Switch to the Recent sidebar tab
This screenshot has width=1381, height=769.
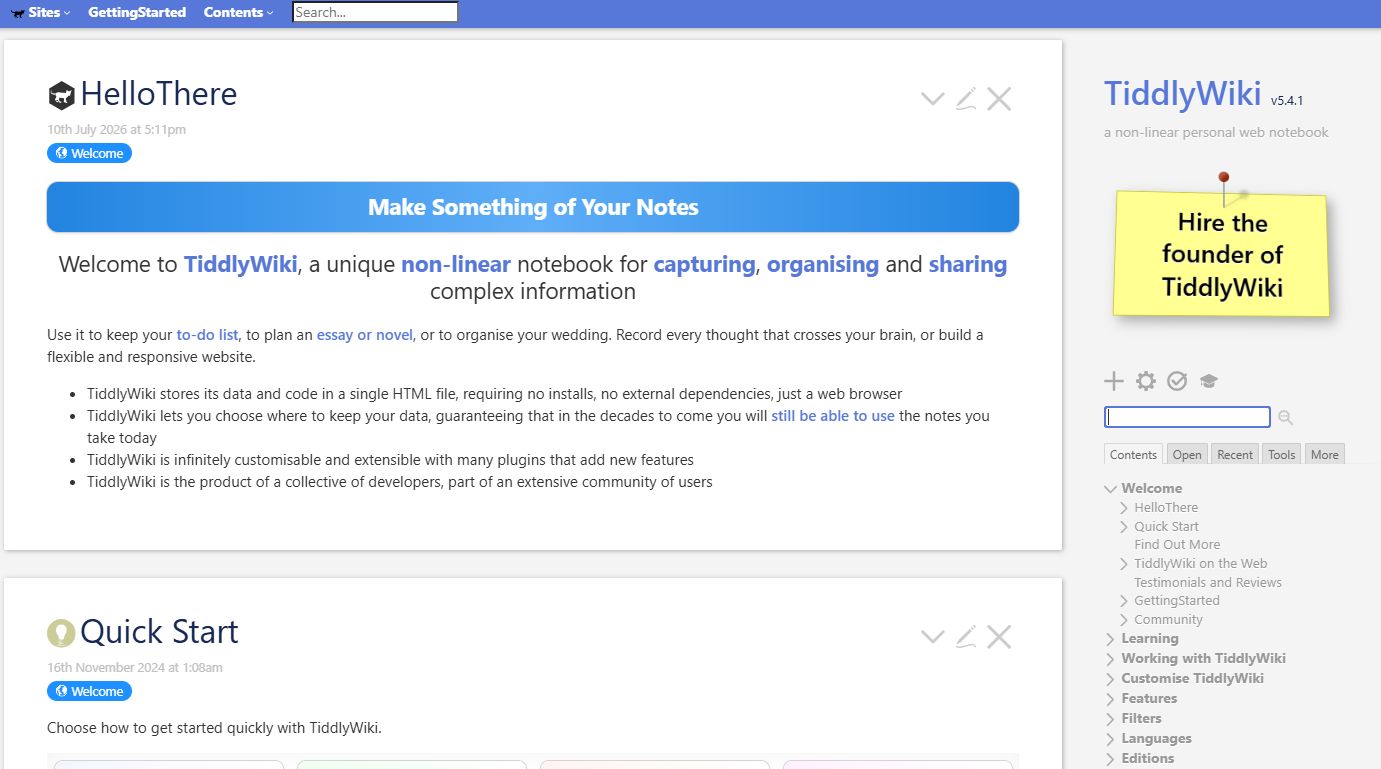tap(1235, 454)
